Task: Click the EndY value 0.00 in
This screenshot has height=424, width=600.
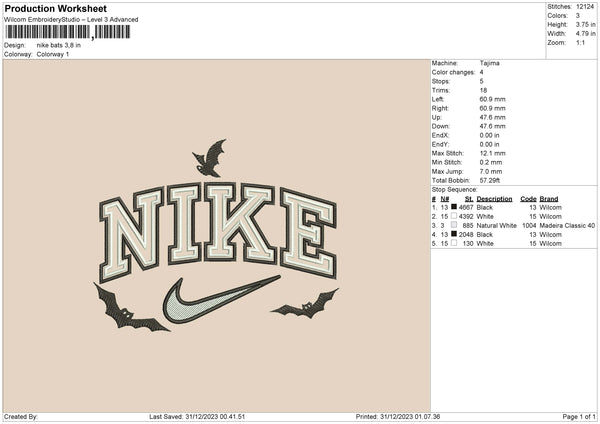Action: pyautogui.click(x=489, y=144)
